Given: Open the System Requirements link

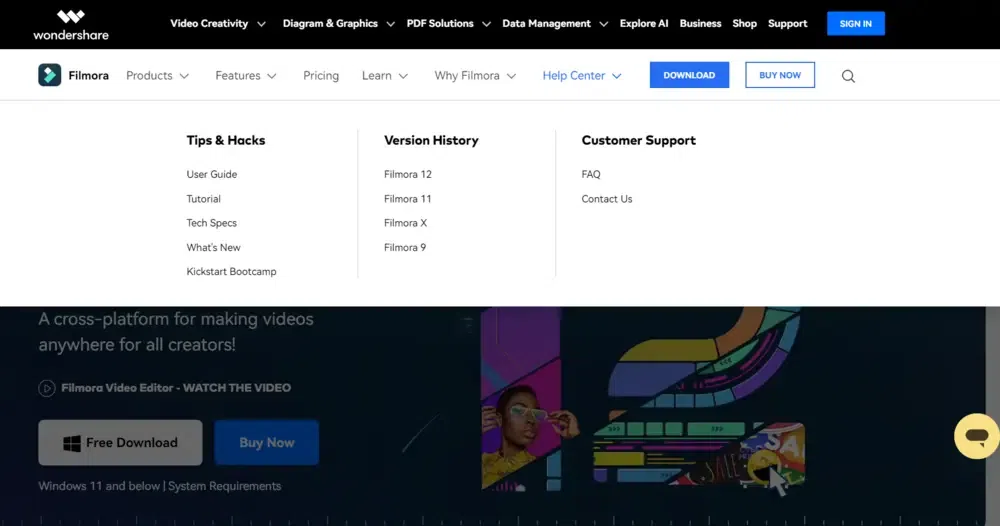Looking at the screenshot, I should click(x=224, y=486).
